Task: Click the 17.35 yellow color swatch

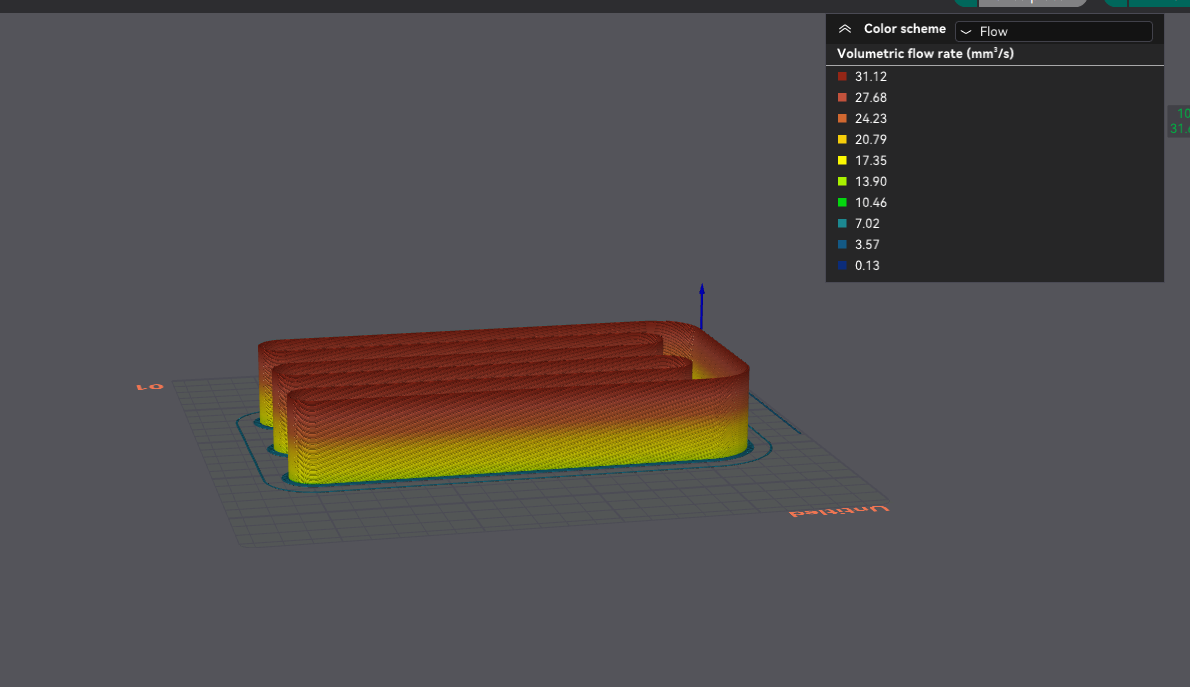Action: point(842,160)
